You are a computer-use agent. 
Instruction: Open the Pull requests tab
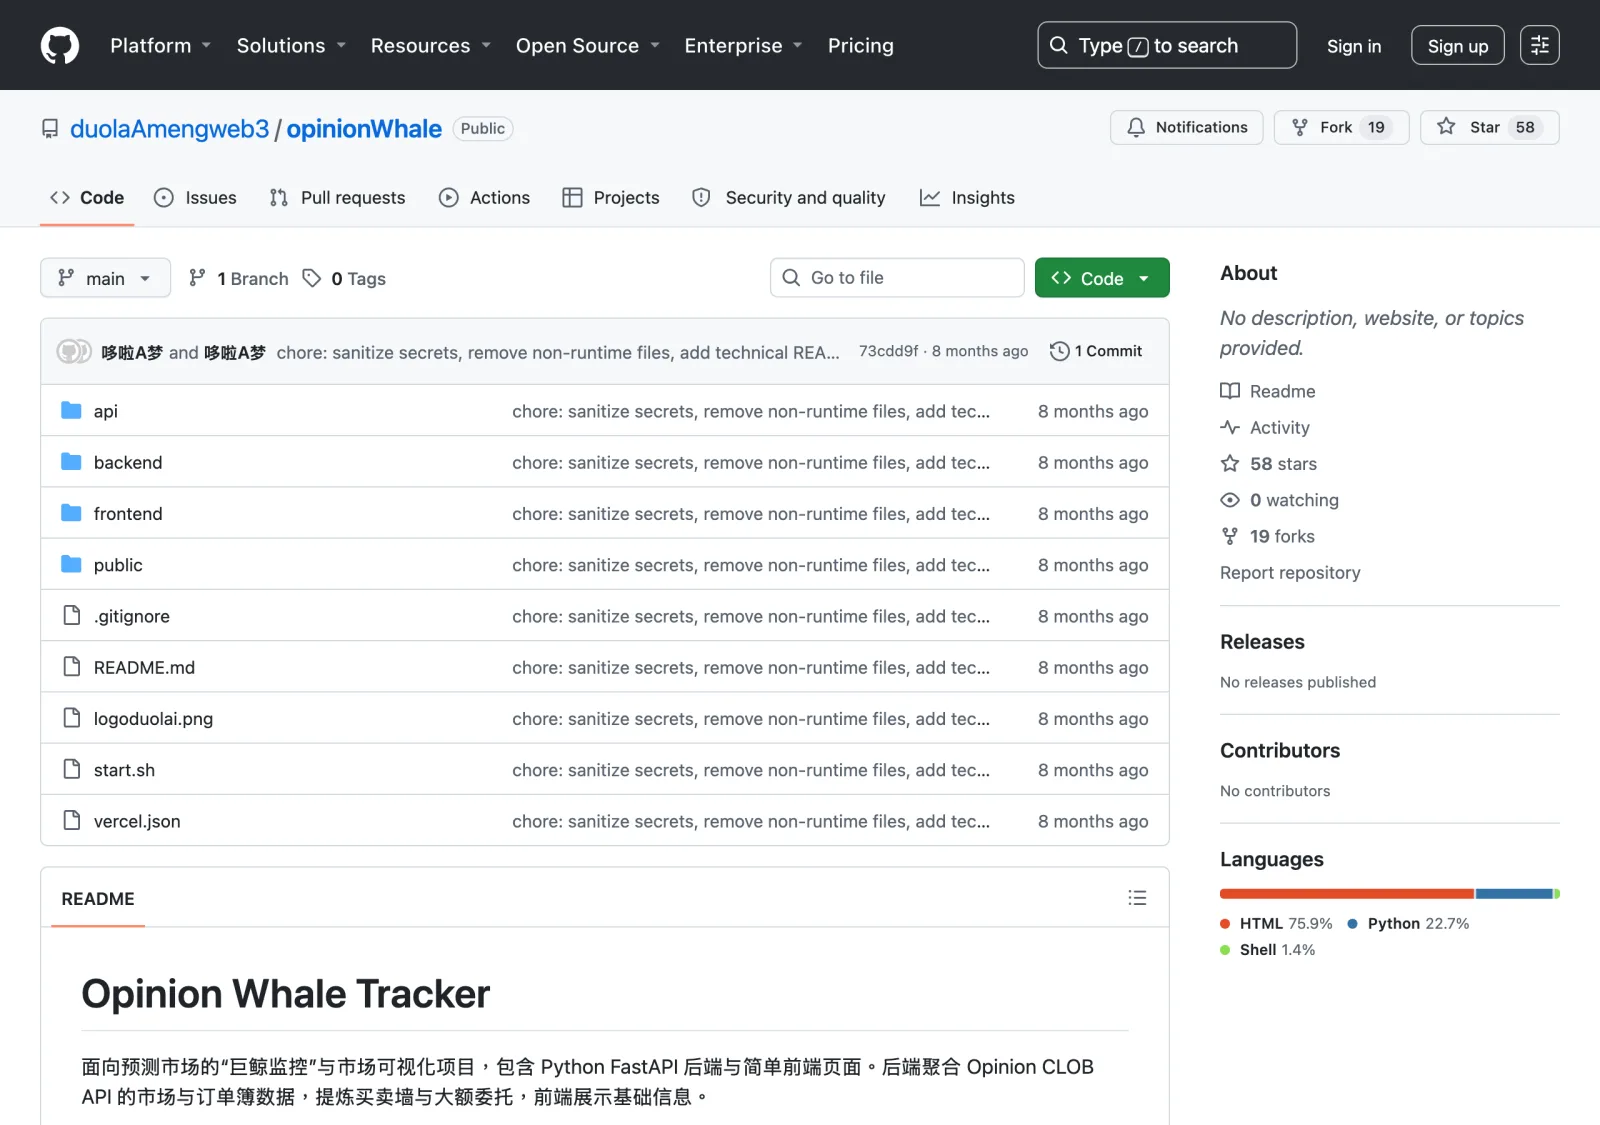337,197
